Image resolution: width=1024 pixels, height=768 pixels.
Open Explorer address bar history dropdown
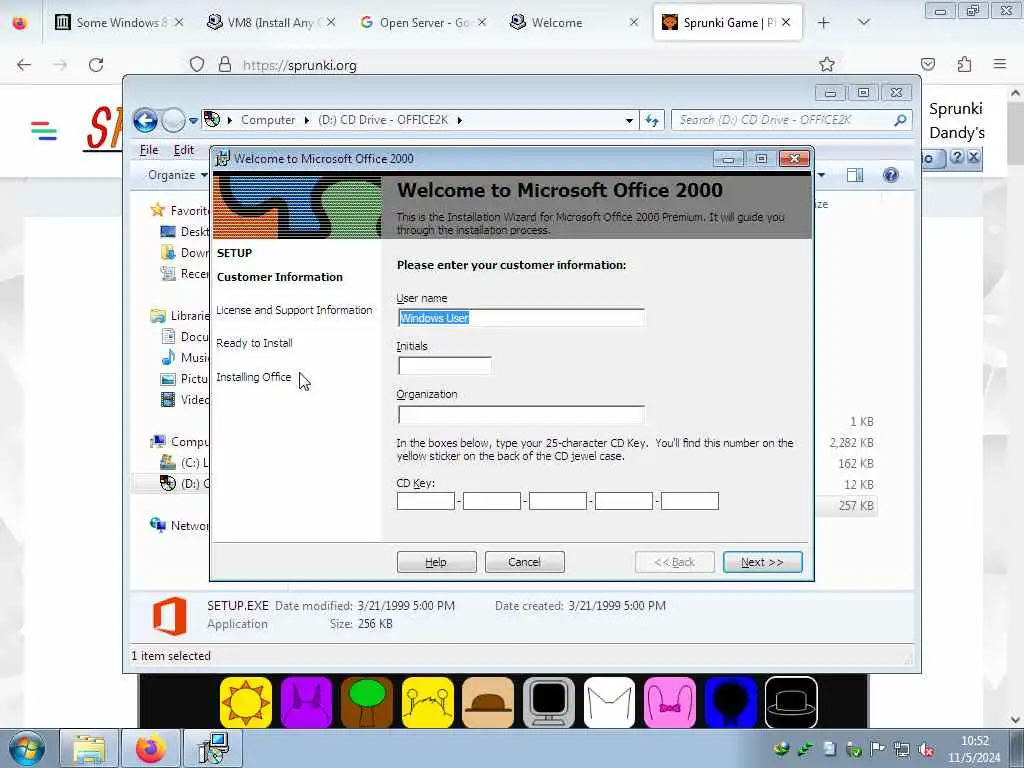629,121
